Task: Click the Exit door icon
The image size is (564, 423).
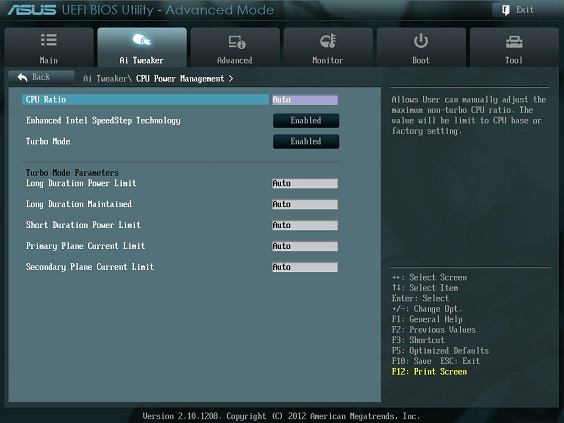Action: click(506, 10)
